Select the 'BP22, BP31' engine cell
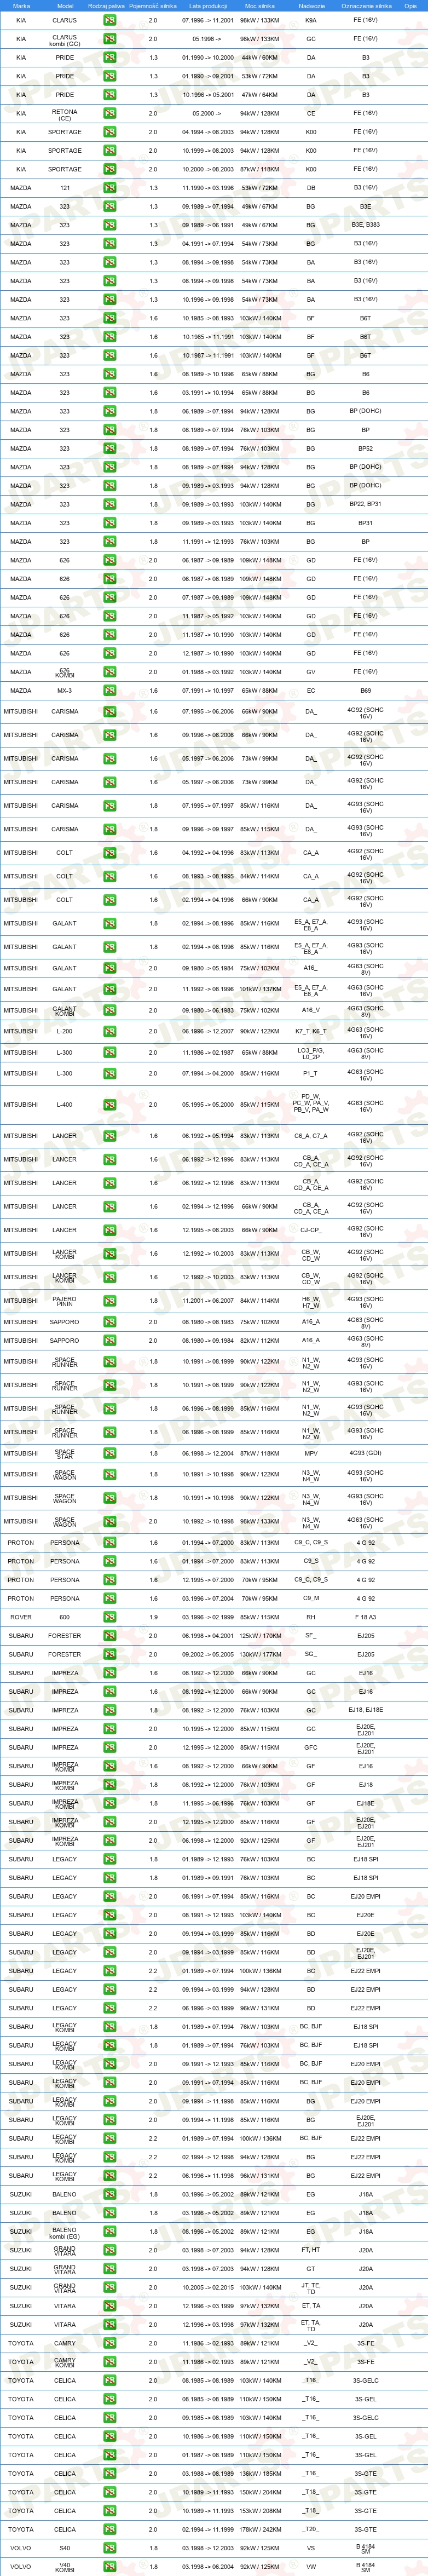Image resolution: width=428 pixels, height=2576 pixels. click(366, 504)
